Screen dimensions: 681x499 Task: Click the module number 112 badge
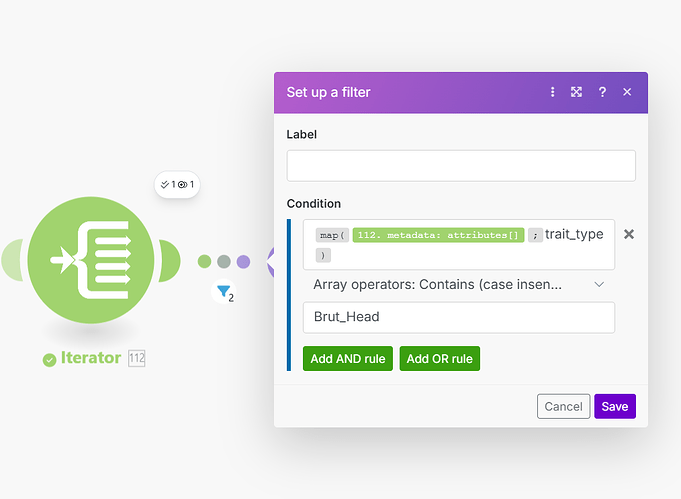[136, 358]
